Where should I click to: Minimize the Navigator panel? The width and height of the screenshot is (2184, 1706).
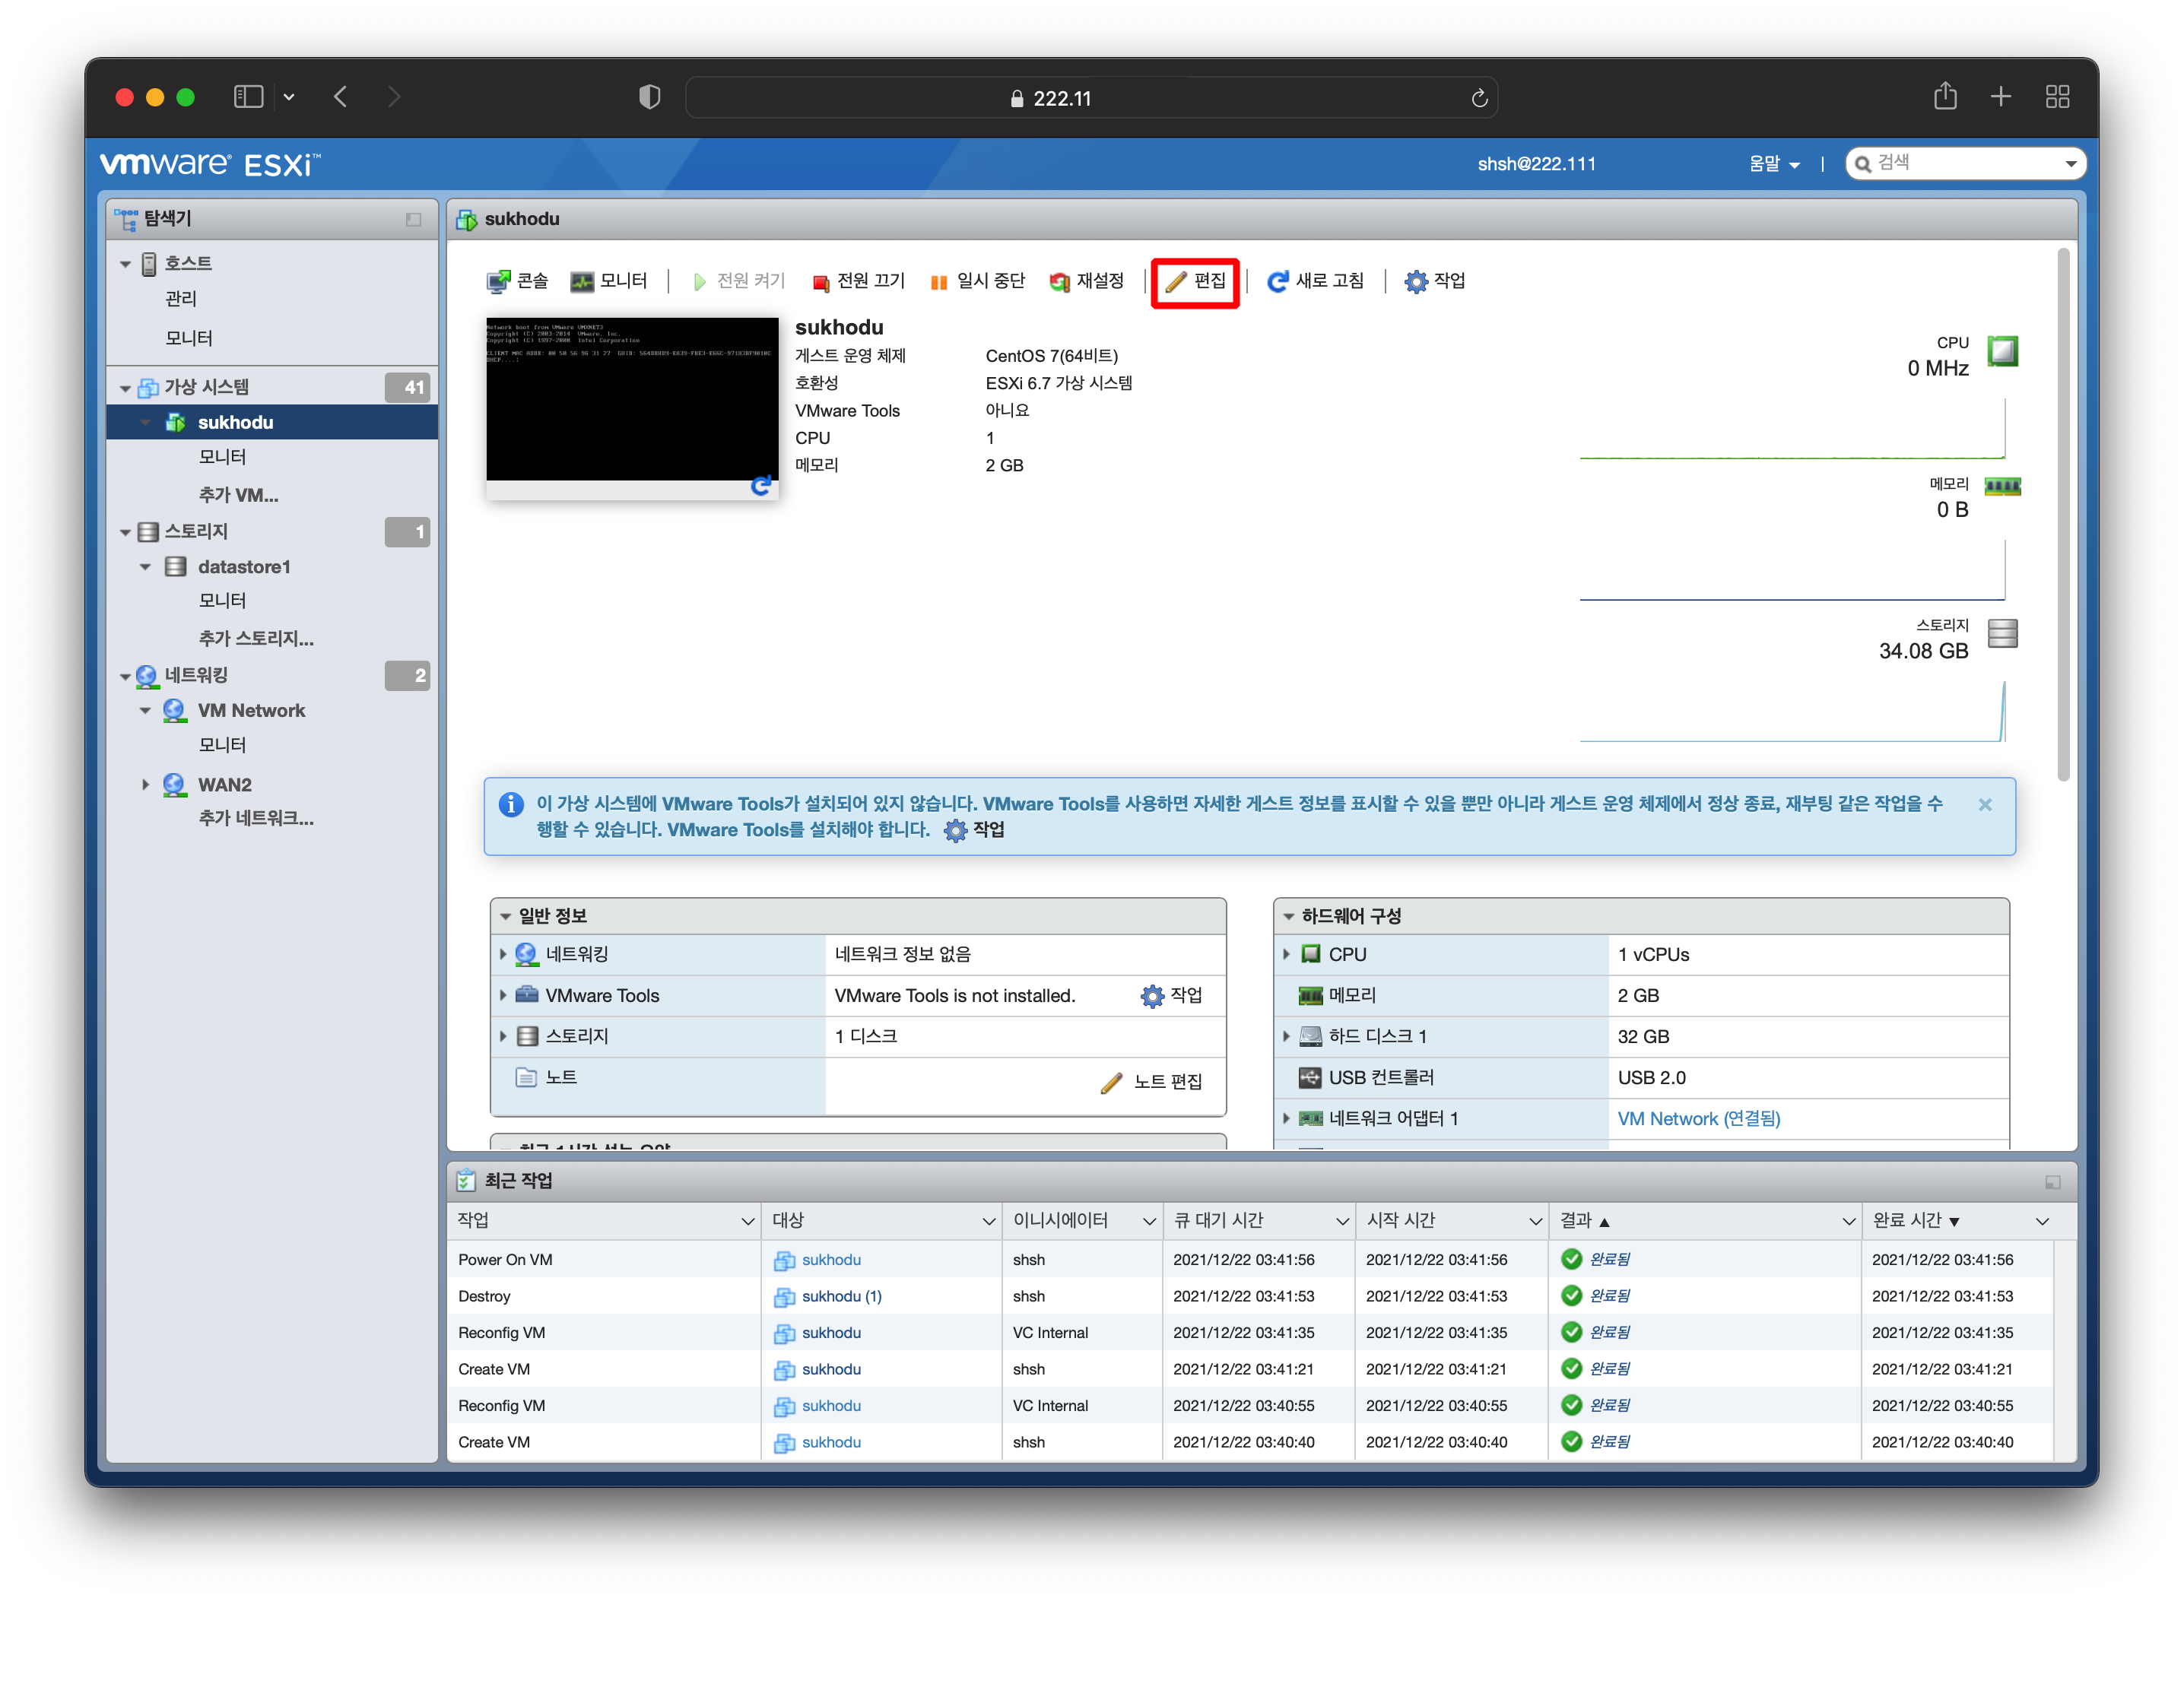pos(413,219)
